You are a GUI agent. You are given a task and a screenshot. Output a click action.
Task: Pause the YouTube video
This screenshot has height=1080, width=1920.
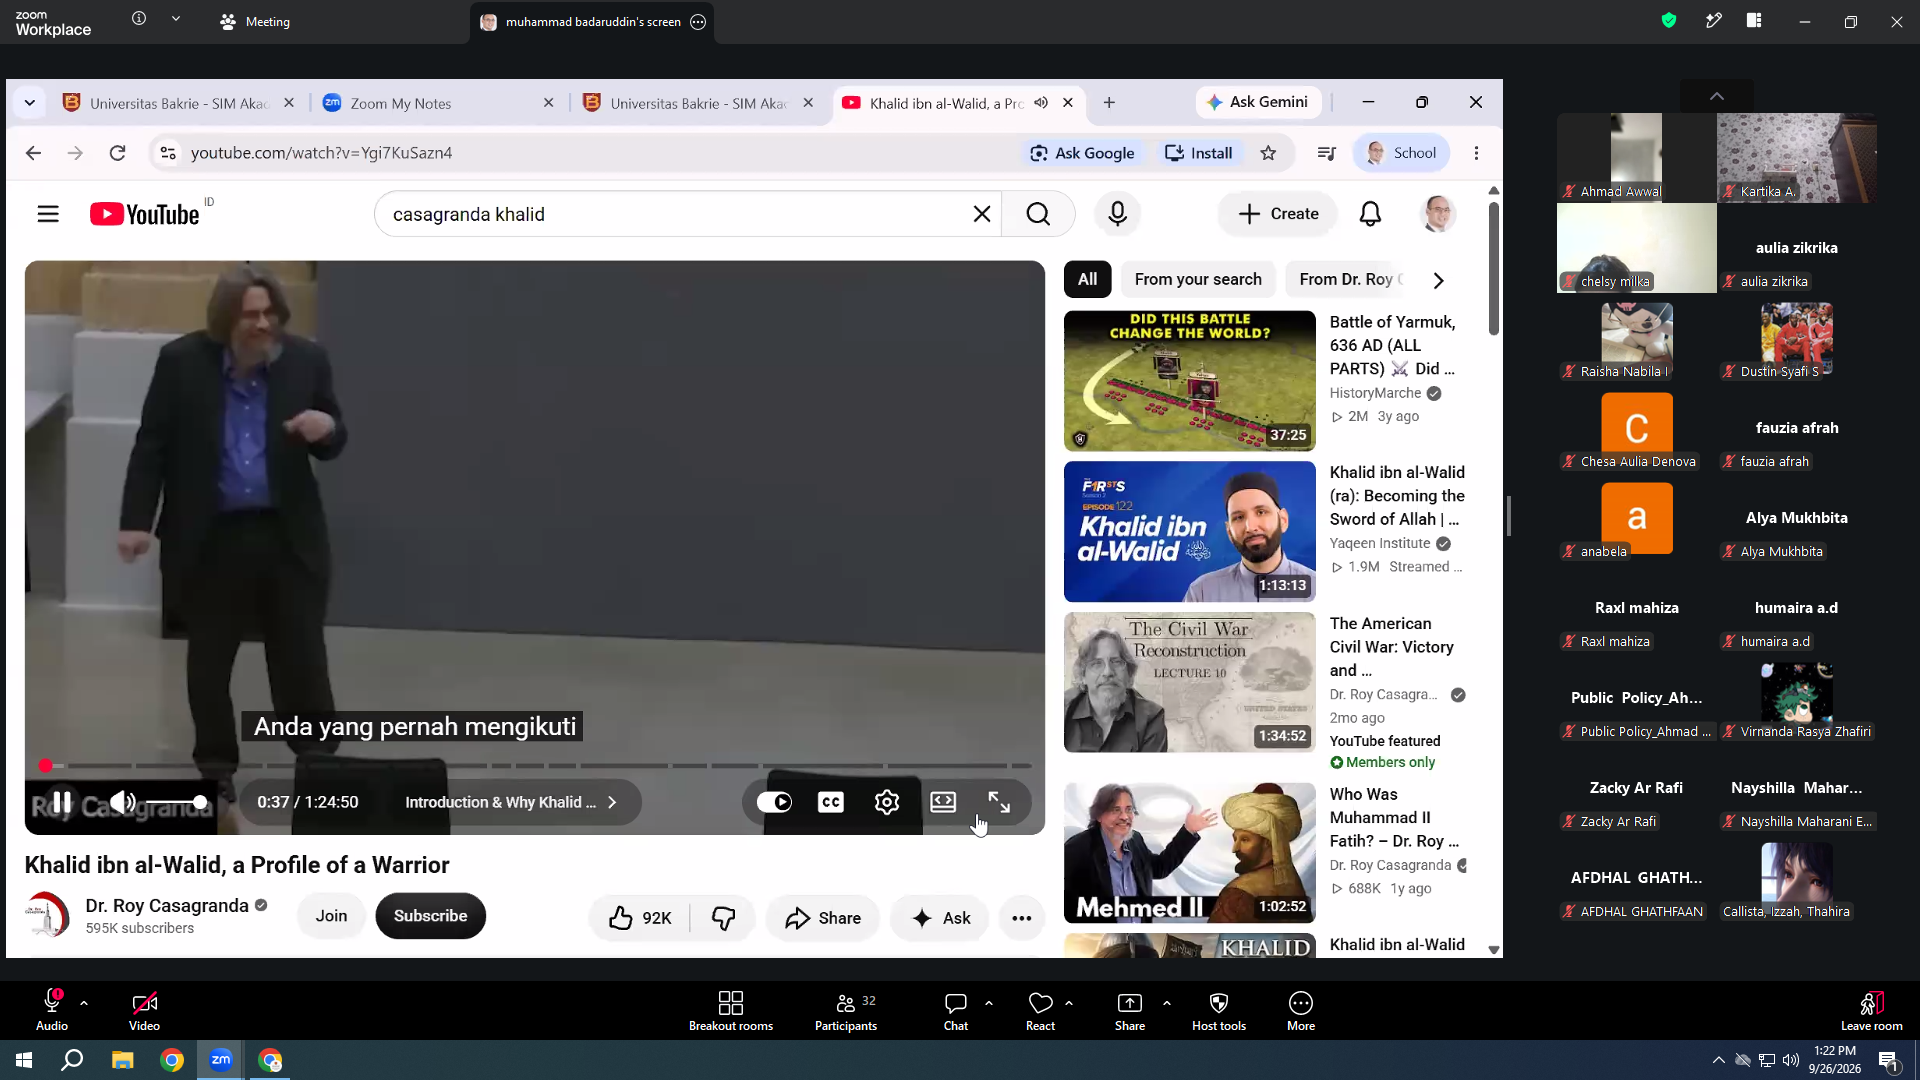click(x=62, y=802)
